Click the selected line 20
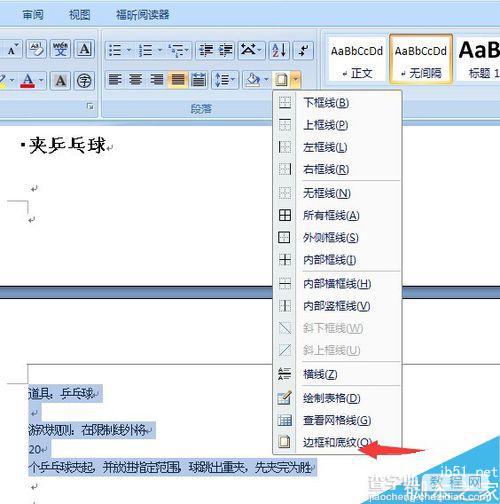The width and height of the screenshot is (500, 504). coord(35,449)
